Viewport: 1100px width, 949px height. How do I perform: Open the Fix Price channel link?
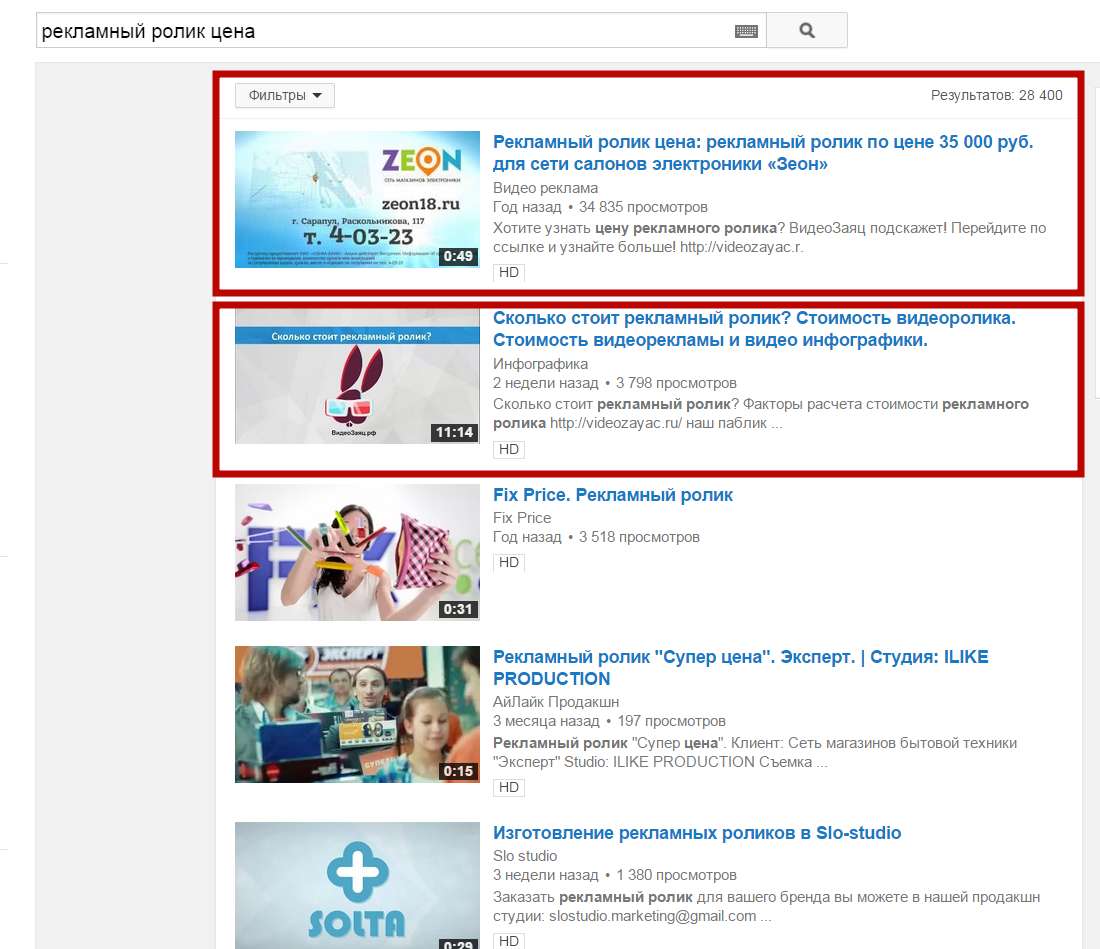[x=522, y=518]
